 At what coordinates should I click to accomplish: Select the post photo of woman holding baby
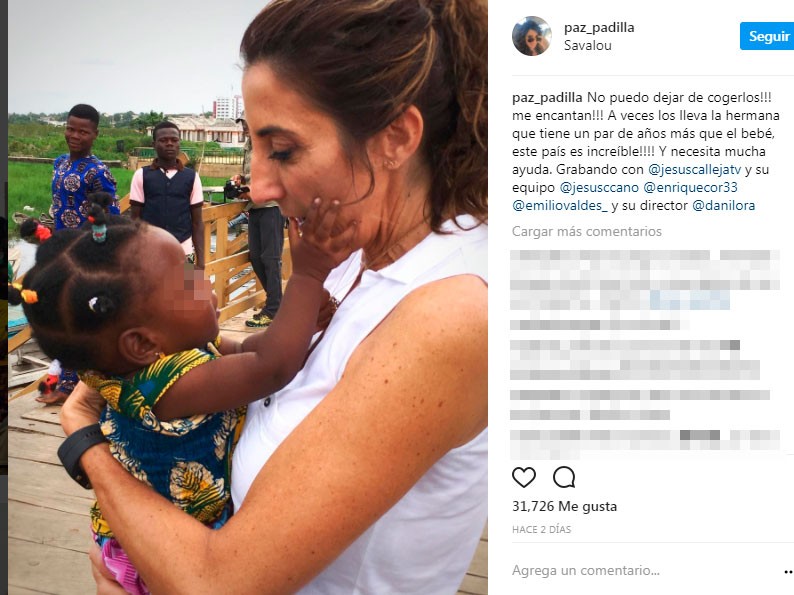(248, 297)
